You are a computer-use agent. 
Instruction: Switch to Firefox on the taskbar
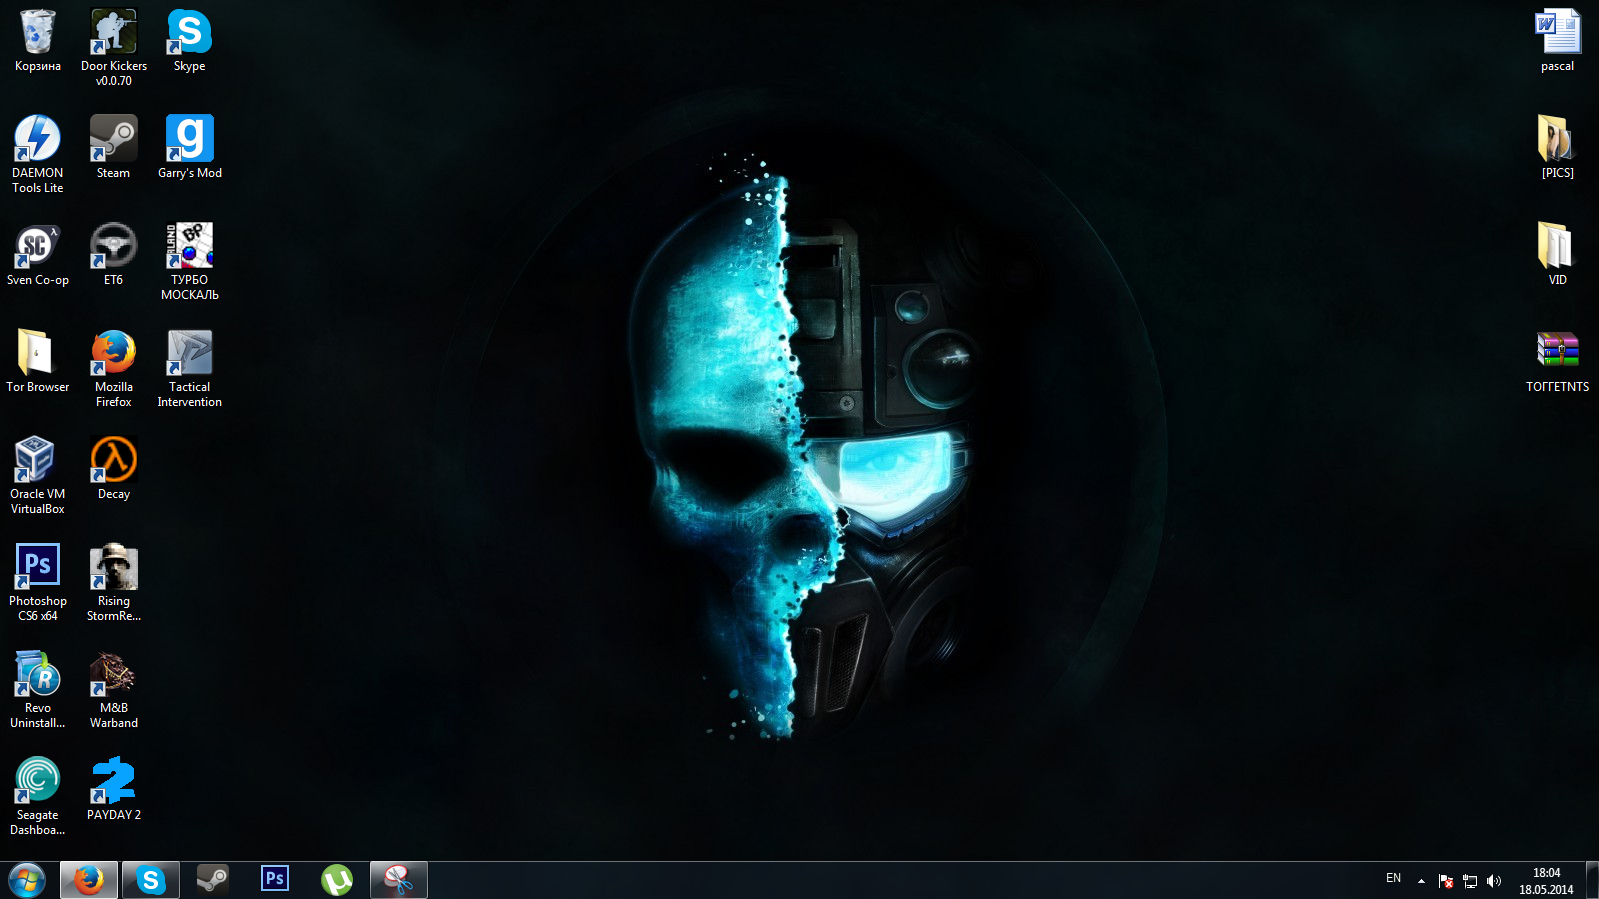coord(89,880)
